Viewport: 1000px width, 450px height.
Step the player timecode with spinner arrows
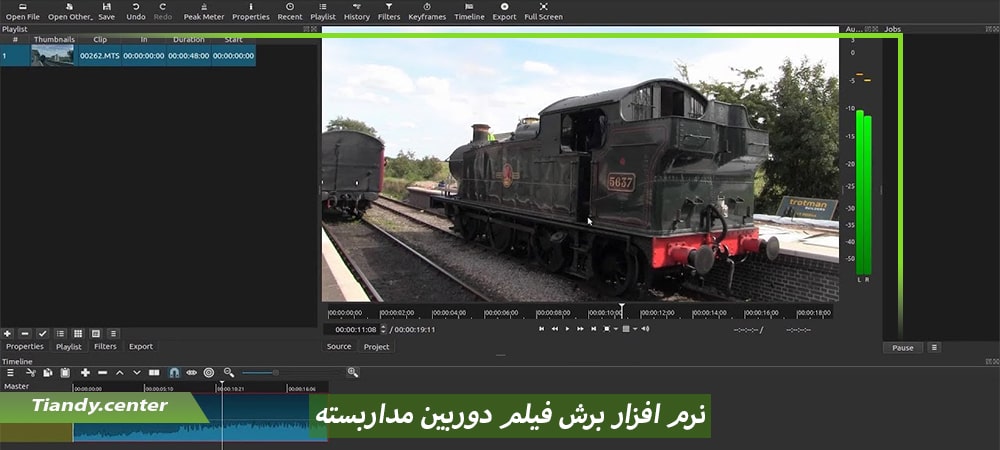(383, 330)
